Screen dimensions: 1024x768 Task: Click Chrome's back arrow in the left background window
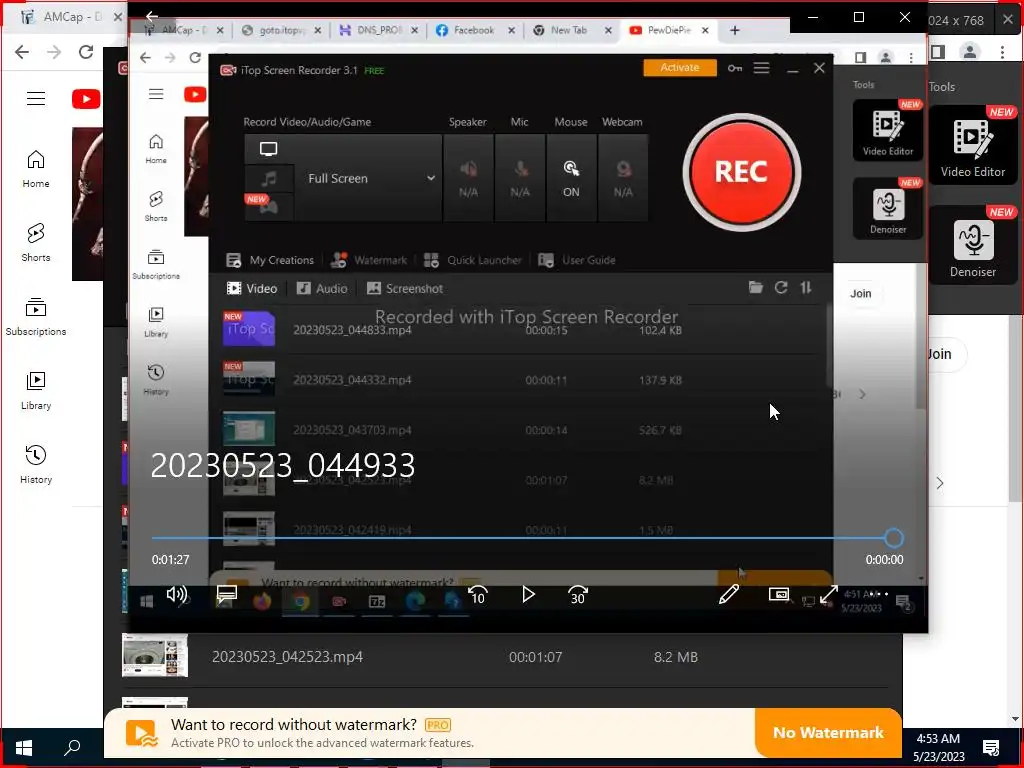coord(22,52)
